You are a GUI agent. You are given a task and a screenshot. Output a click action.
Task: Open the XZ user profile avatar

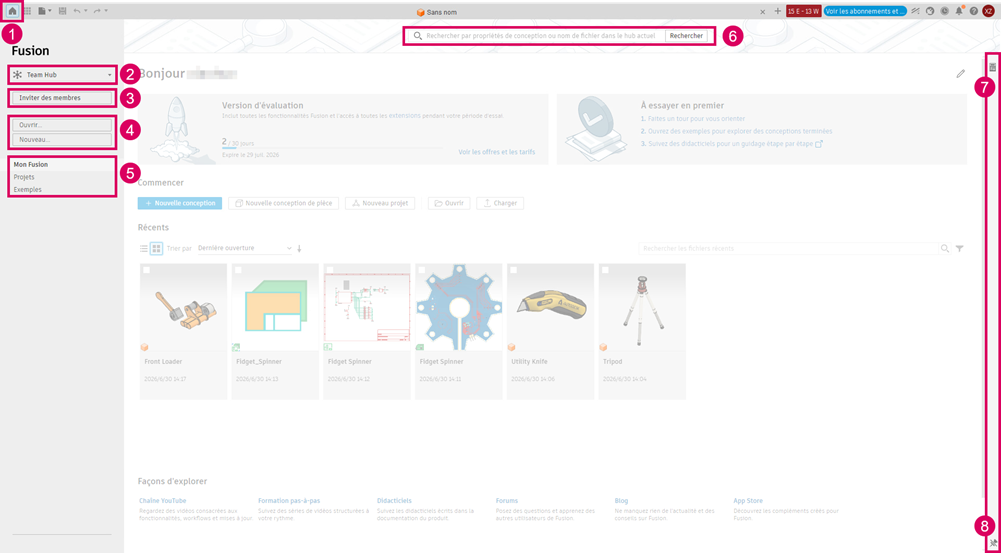coord(988,11)
